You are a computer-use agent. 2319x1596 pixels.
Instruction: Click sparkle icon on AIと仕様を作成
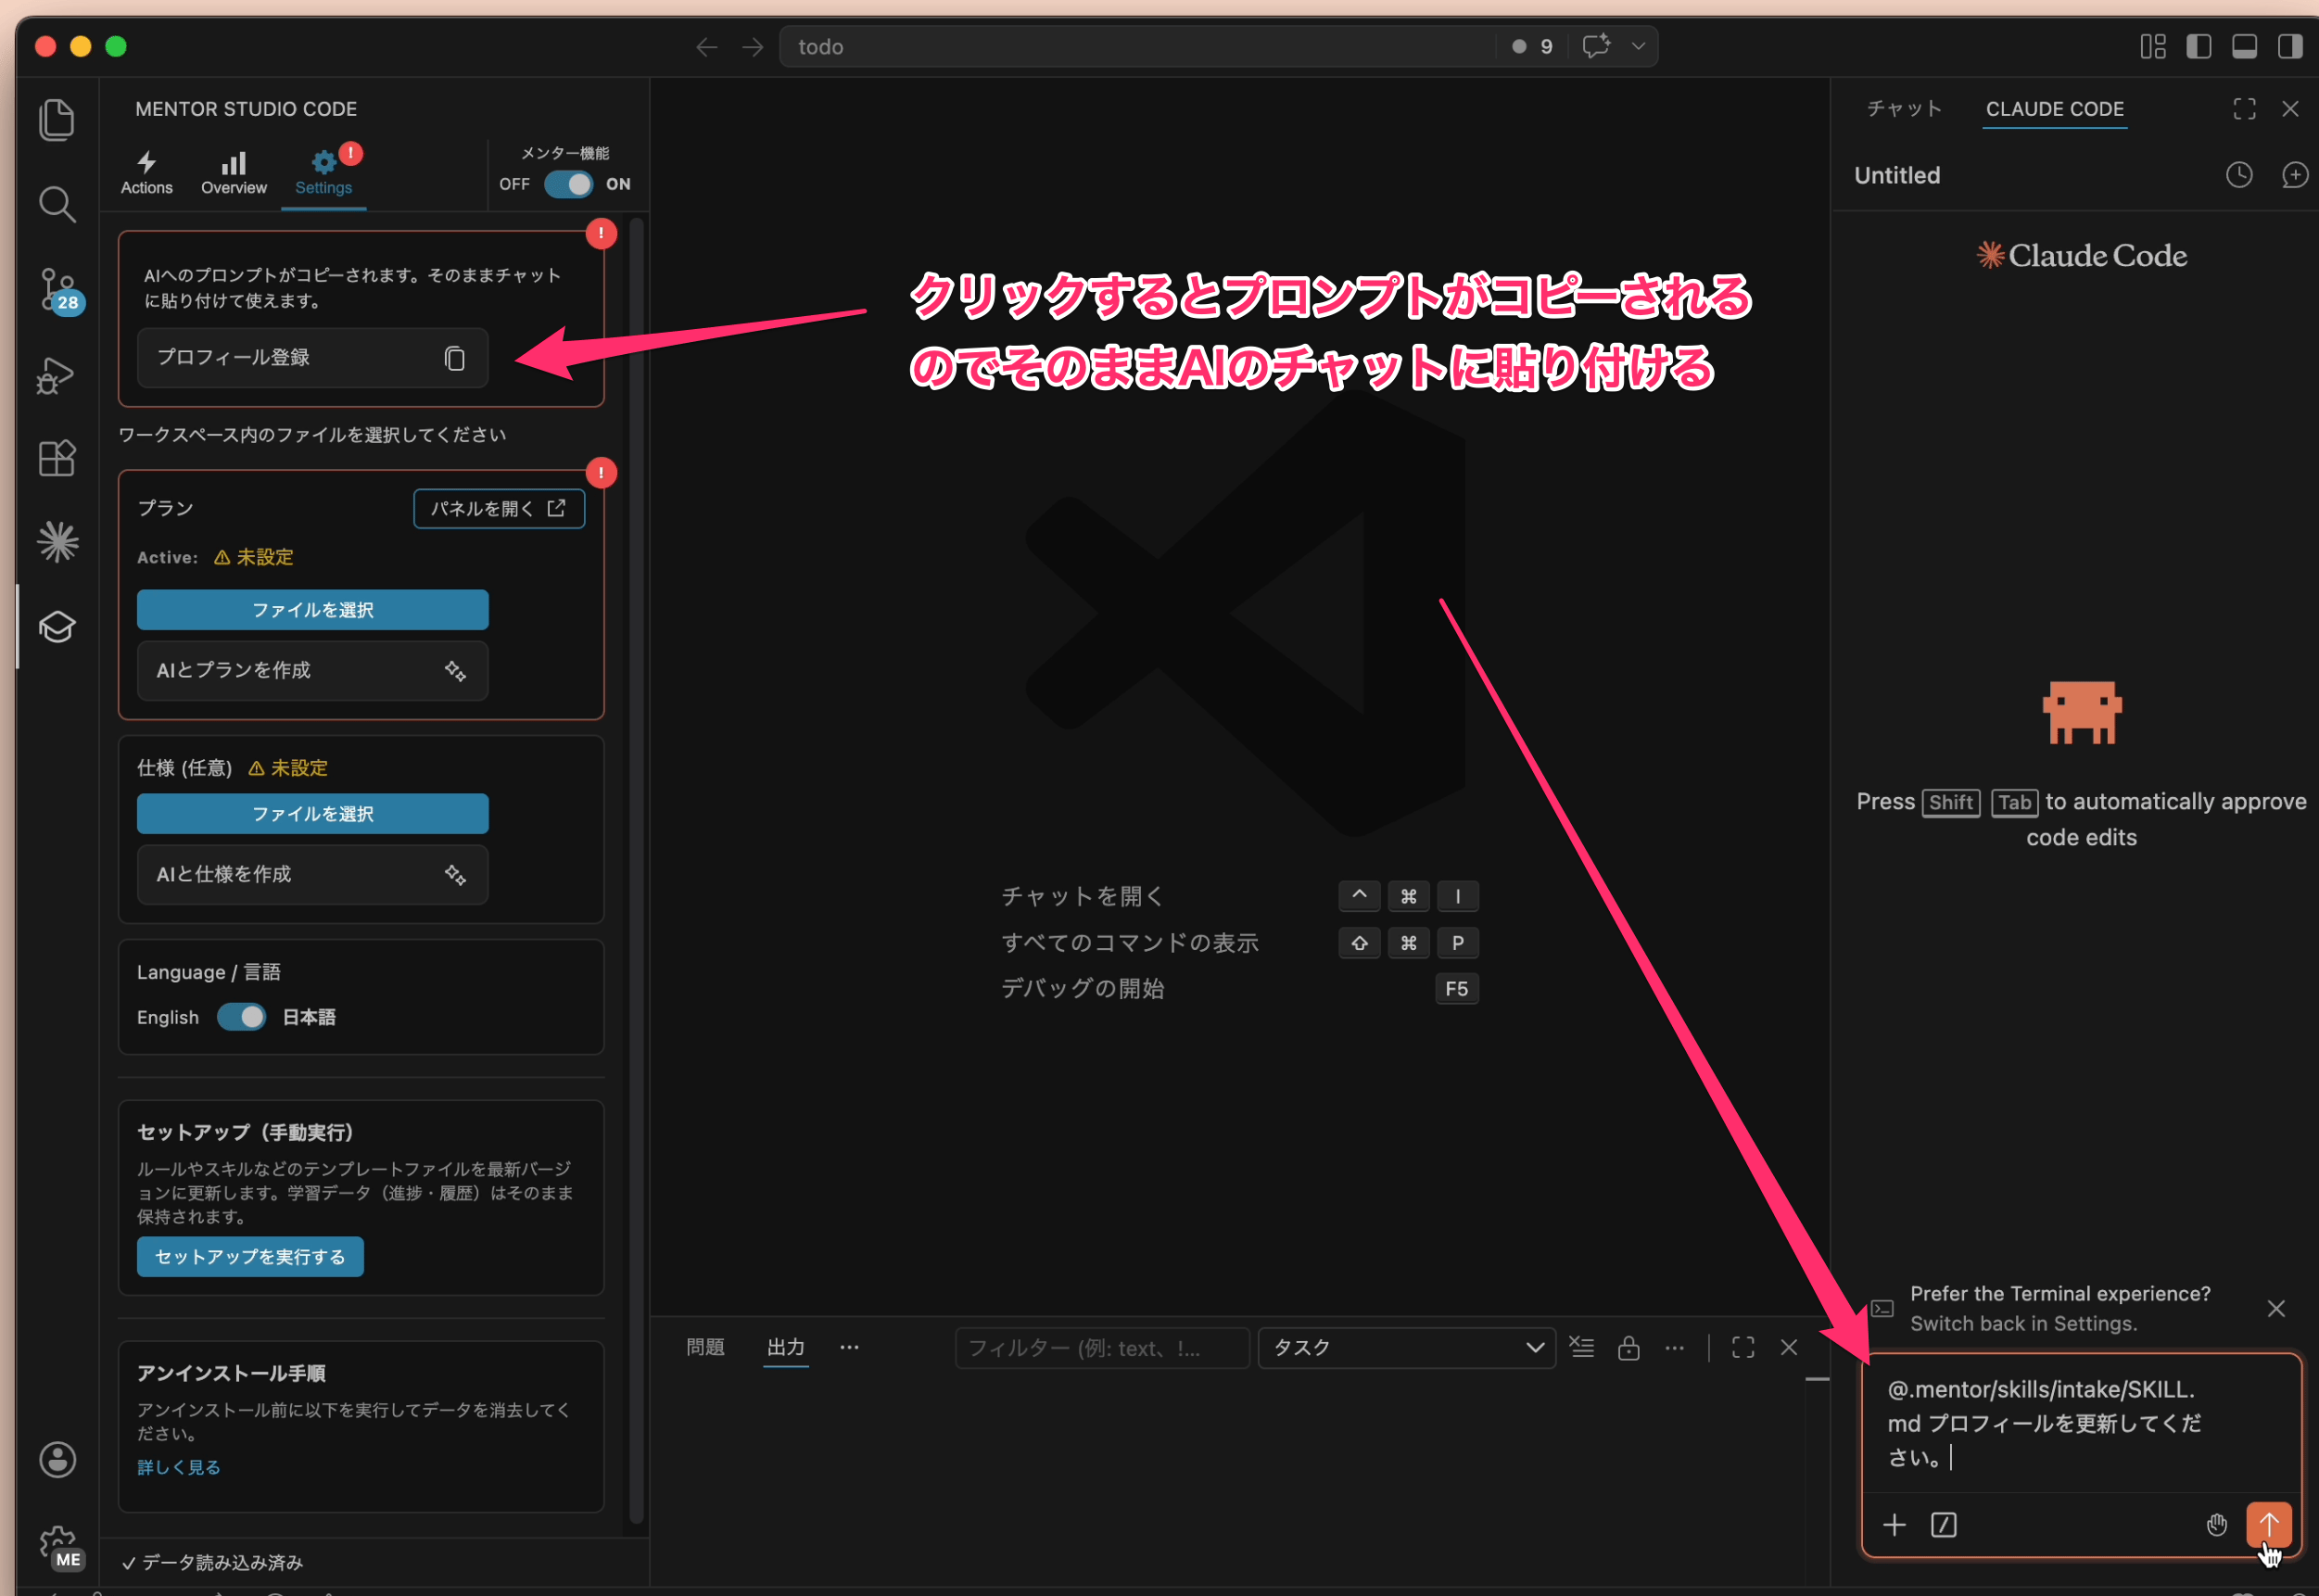(455, 875)
